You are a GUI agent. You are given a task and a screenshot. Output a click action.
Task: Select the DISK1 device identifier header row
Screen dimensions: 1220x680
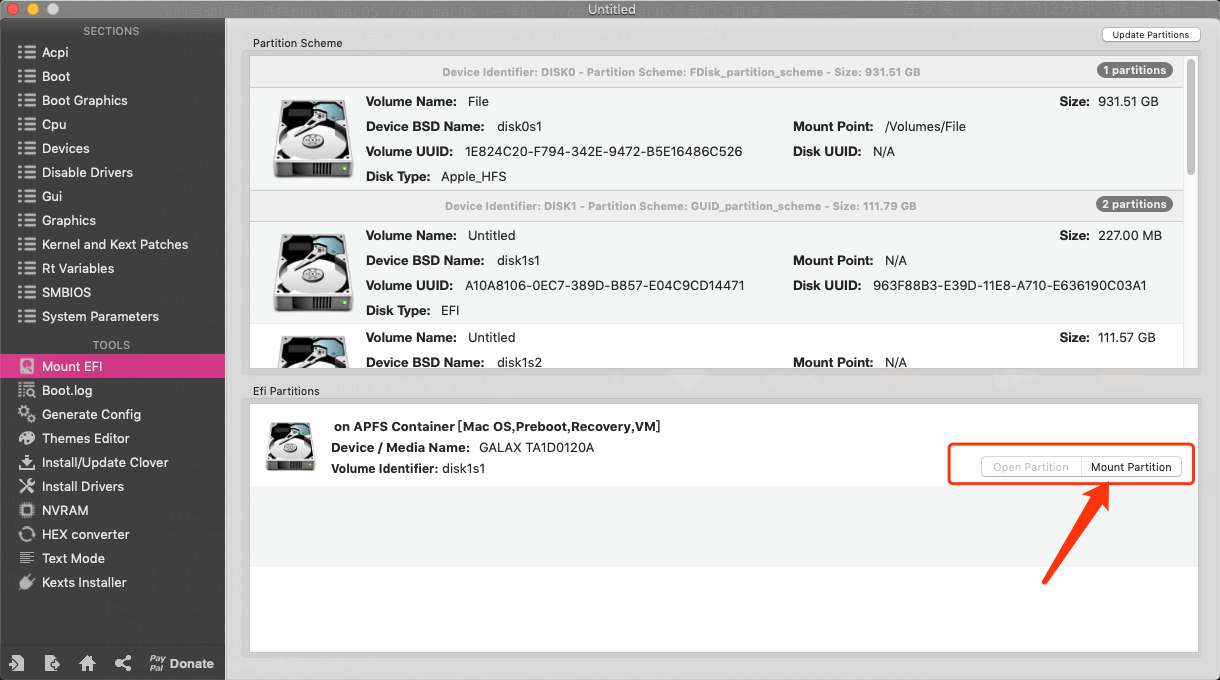716,206
